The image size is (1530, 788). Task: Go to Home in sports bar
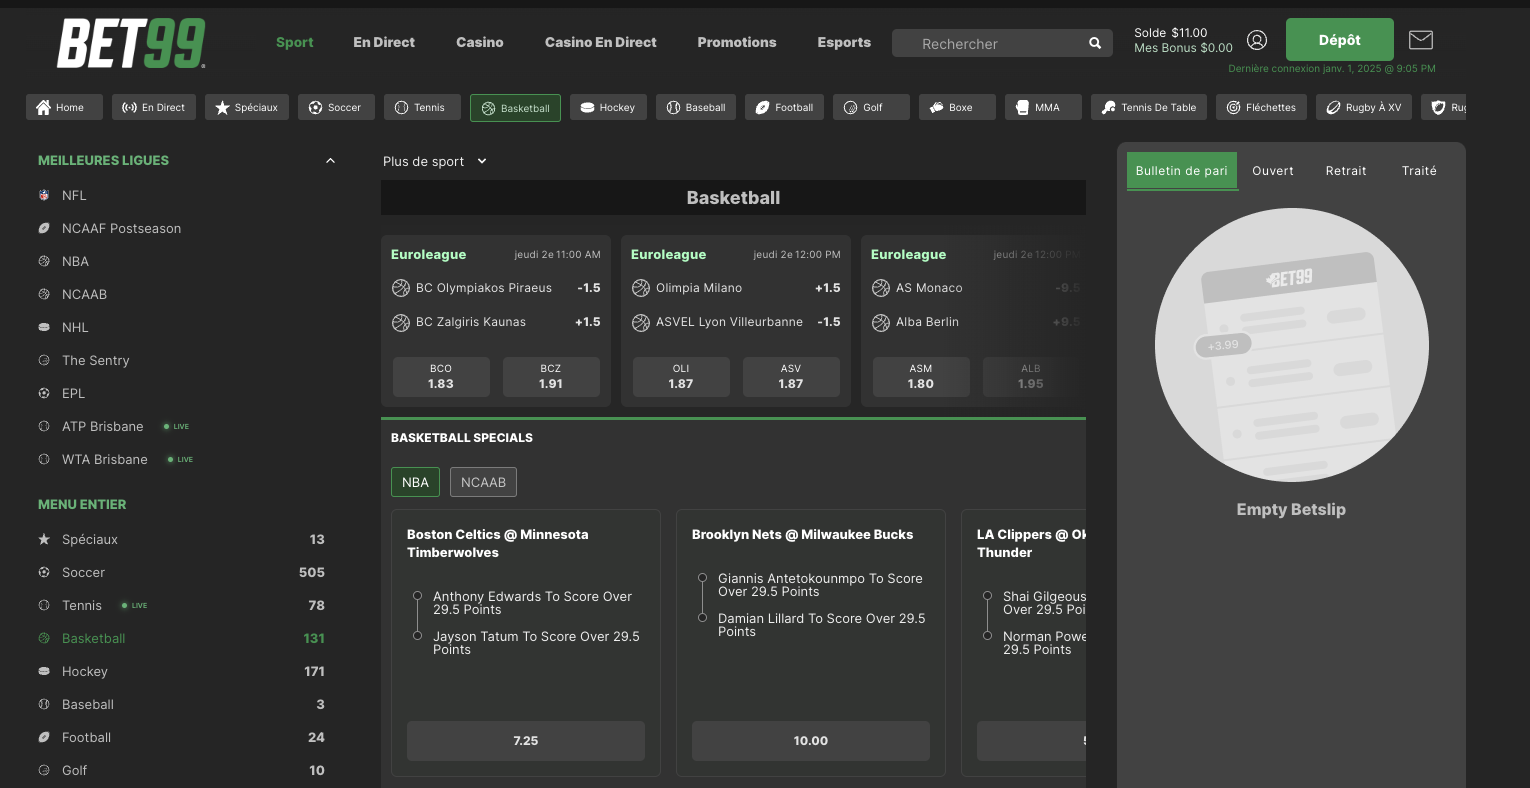click(64, 107)
